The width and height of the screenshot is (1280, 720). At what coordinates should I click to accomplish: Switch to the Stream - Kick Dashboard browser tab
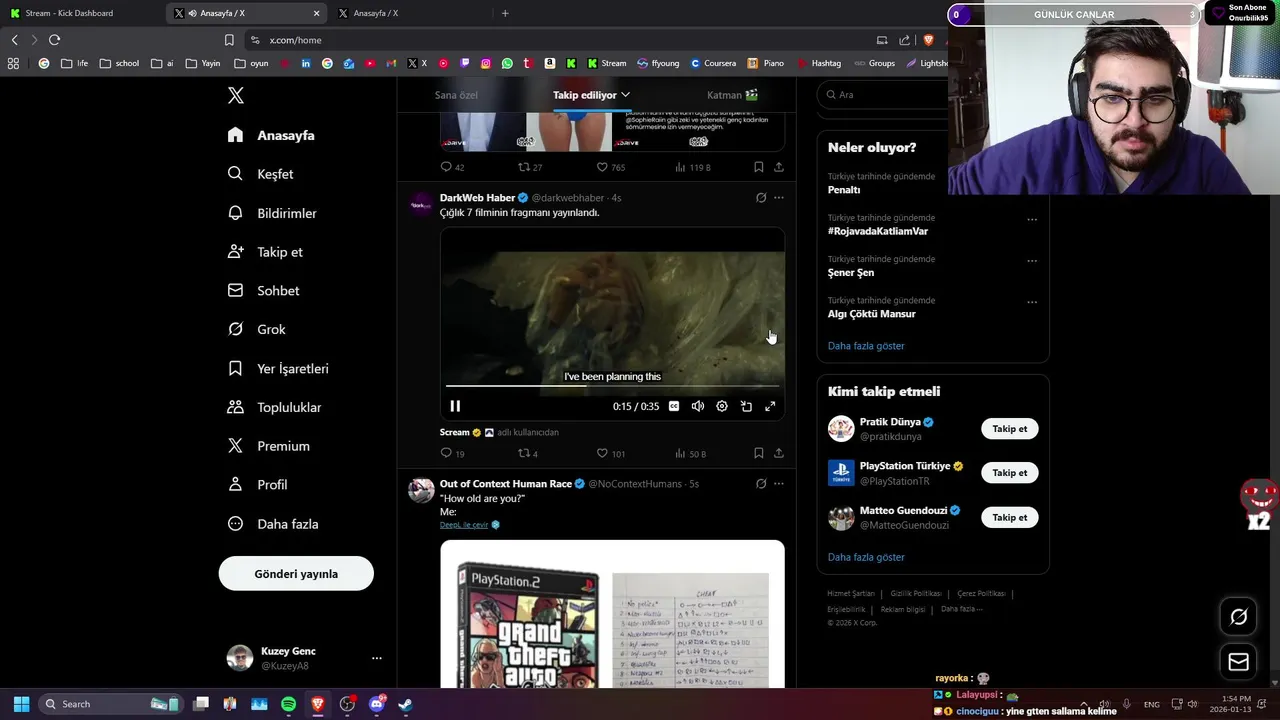[x=80, y=13]
